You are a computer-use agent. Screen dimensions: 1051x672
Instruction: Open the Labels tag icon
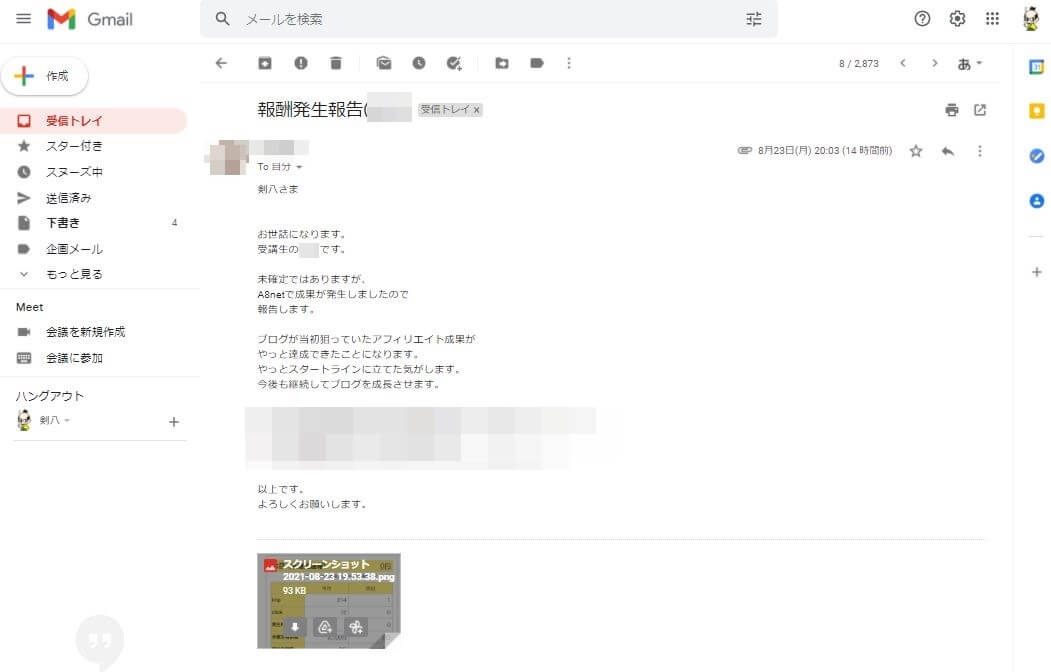537,63
